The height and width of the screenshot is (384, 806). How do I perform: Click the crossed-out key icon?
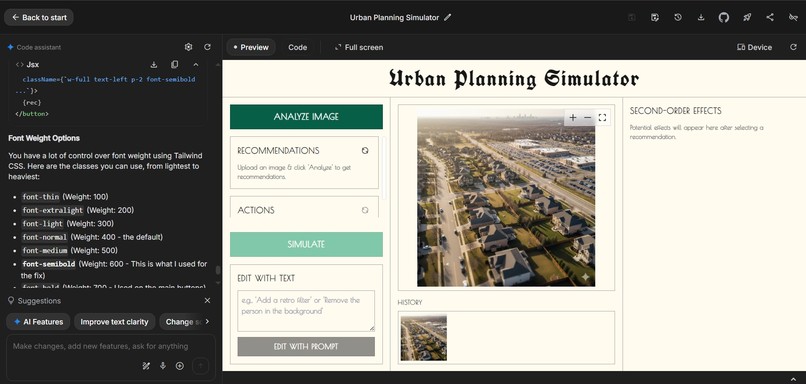pyautogui.click(x=793, y=17)
